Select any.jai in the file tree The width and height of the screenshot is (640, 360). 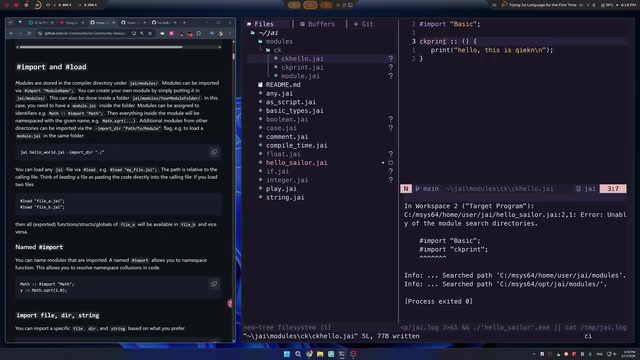pyautogui.click(x=279, y=93)
